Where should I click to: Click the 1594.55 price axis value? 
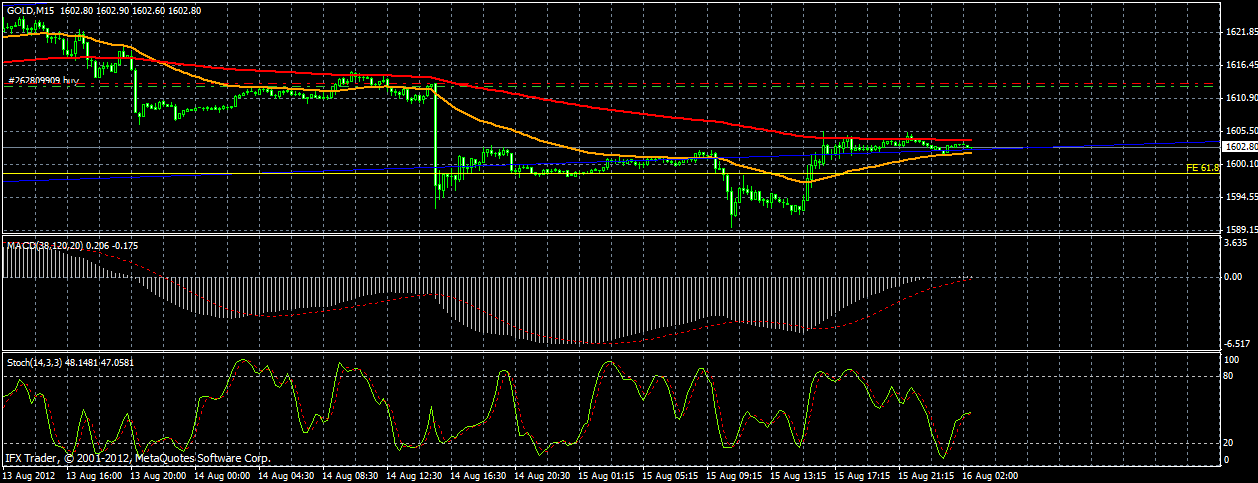pyautogui.click(x=1241, y=196)
